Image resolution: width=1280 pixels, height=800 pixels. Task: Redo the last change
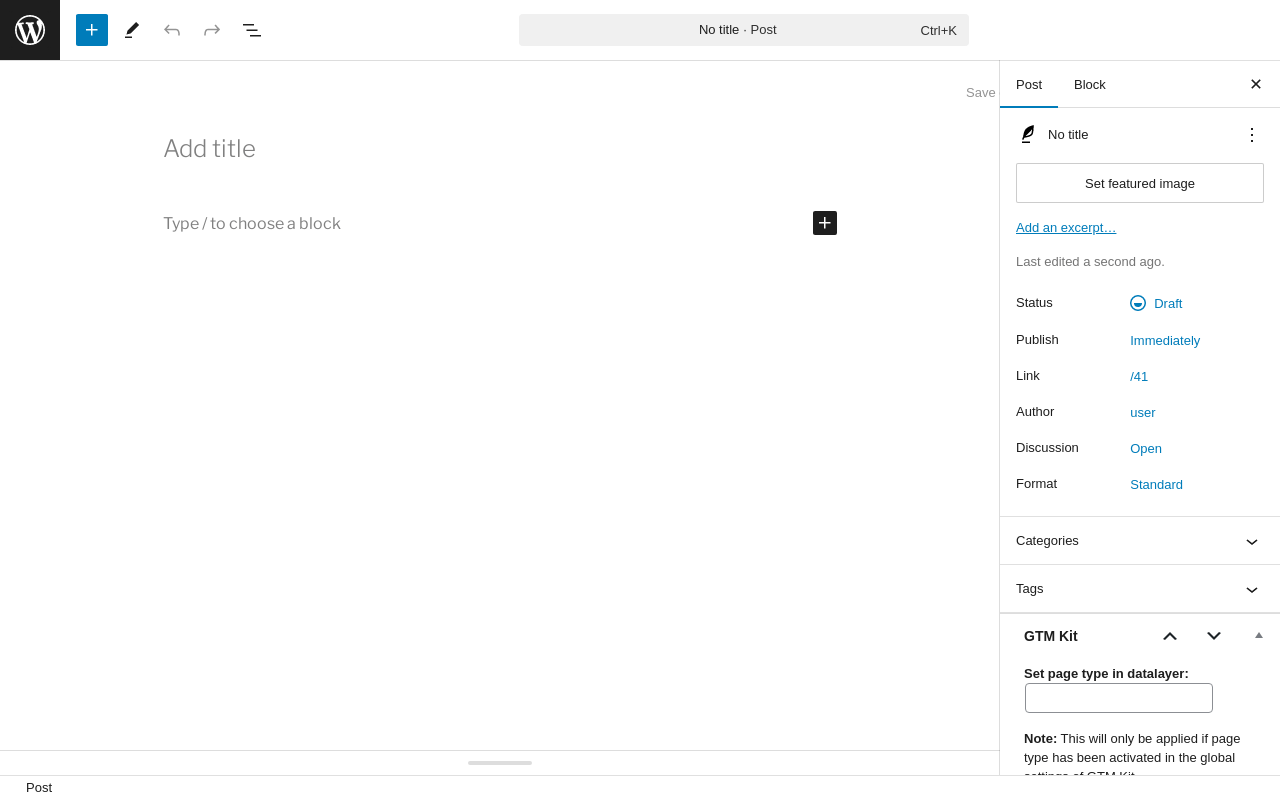[x=212, y=30]
